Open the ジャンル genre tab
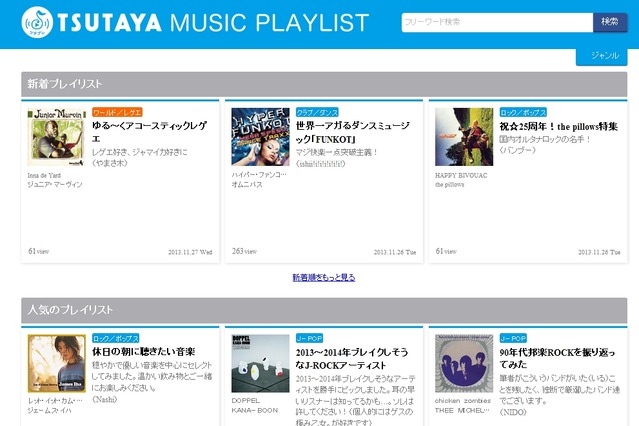This screenshot has width=639, height=426. [602, 57]
